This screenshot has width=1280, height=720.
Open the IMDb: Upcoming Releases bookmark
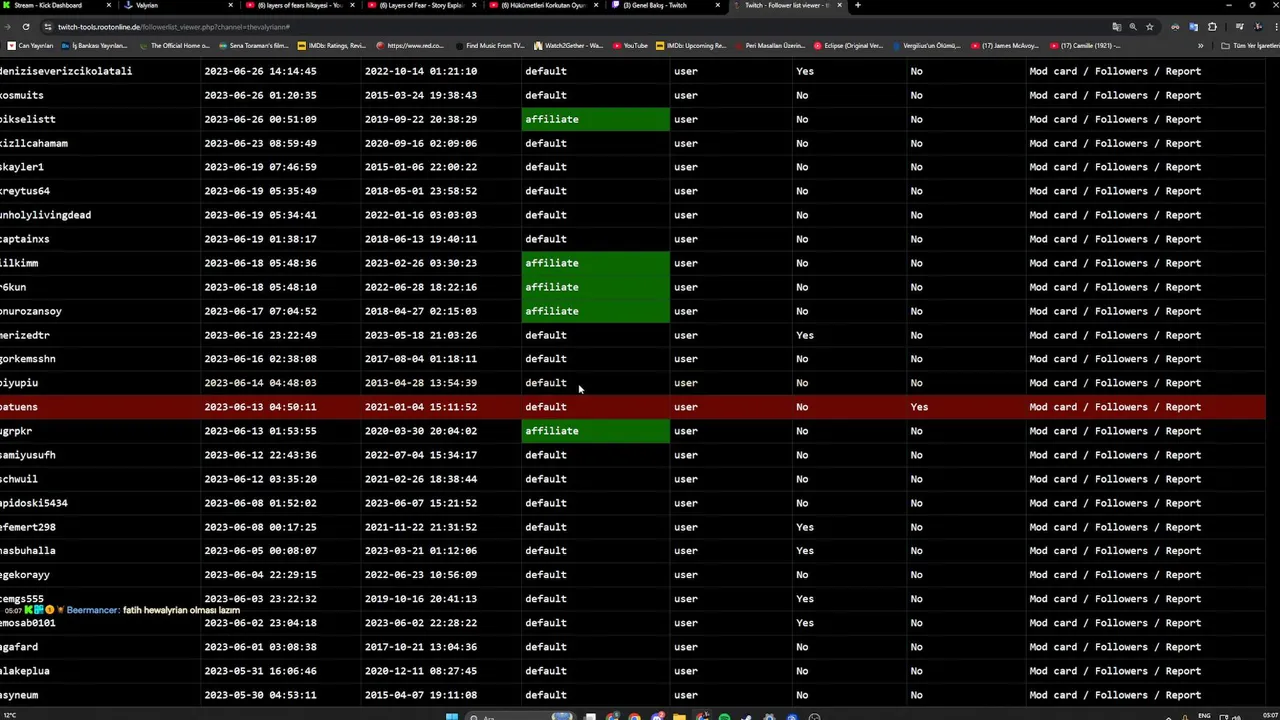coord(691,46)
